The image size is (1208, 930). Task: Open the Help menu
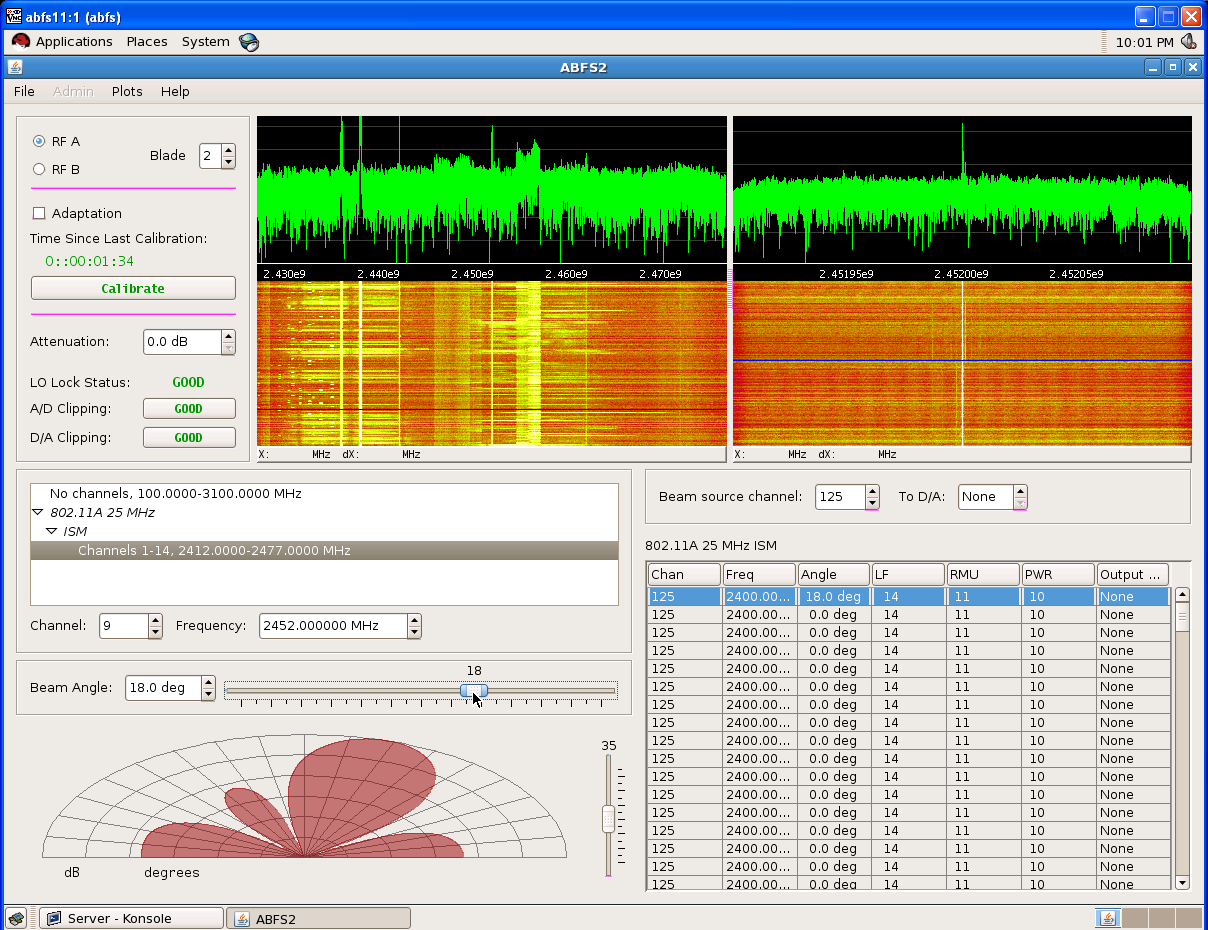[x=175, y=91]
